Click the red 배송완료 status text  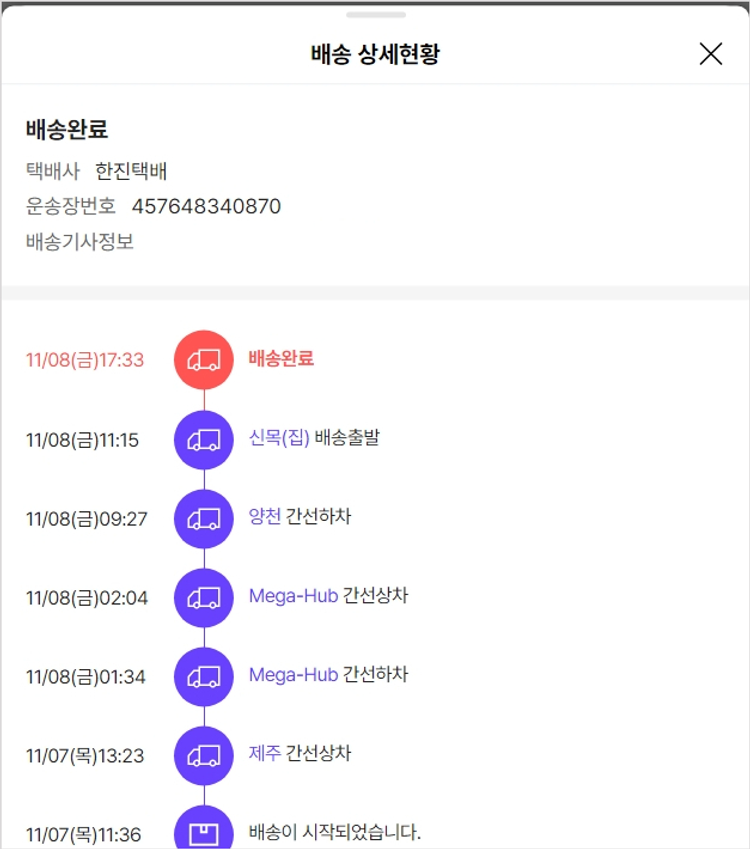[x=281, y=358]
